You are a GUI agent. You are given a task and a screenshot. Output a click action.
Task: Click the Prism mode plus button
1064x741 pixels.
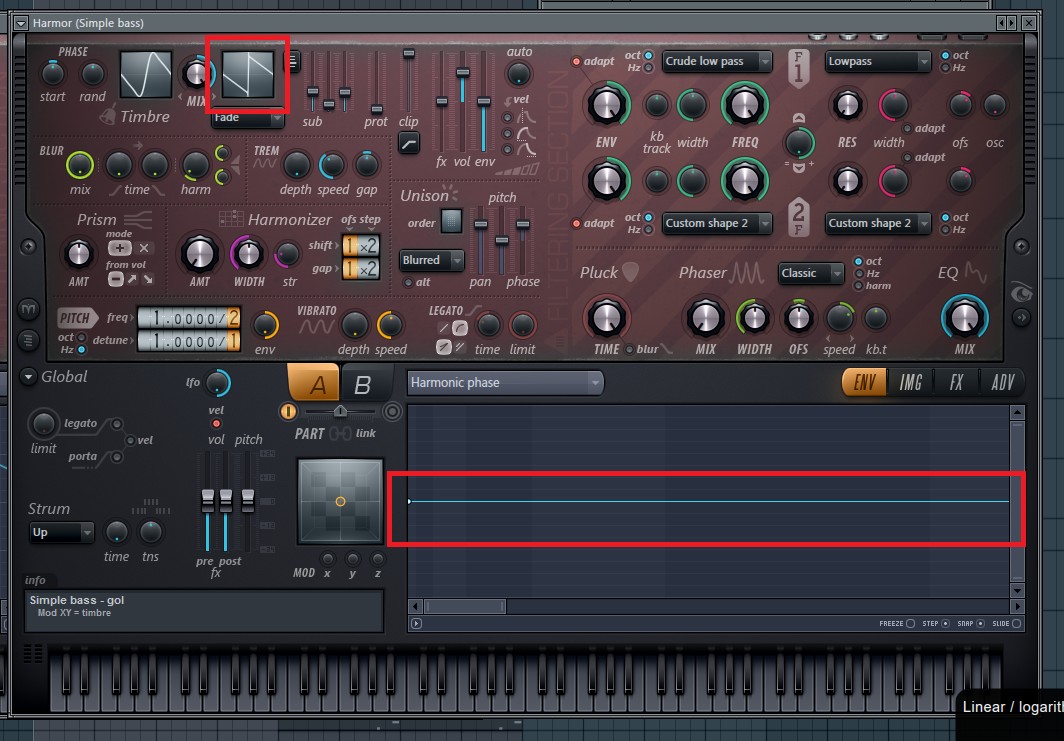(x=119, y=248)
